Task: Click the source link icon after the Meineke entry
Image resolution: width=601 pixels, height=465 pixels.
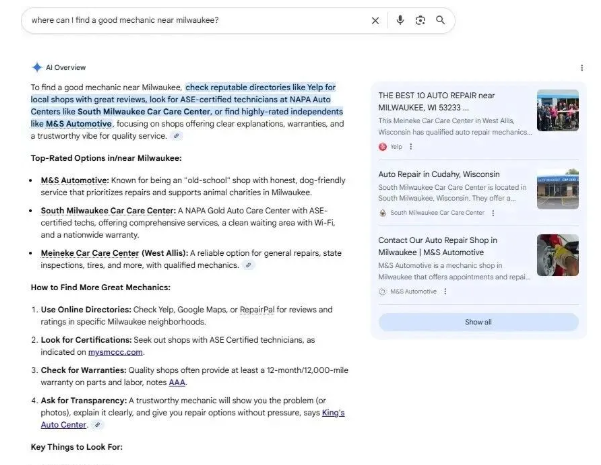Action: pyautogui.click(x=248, y=265)
